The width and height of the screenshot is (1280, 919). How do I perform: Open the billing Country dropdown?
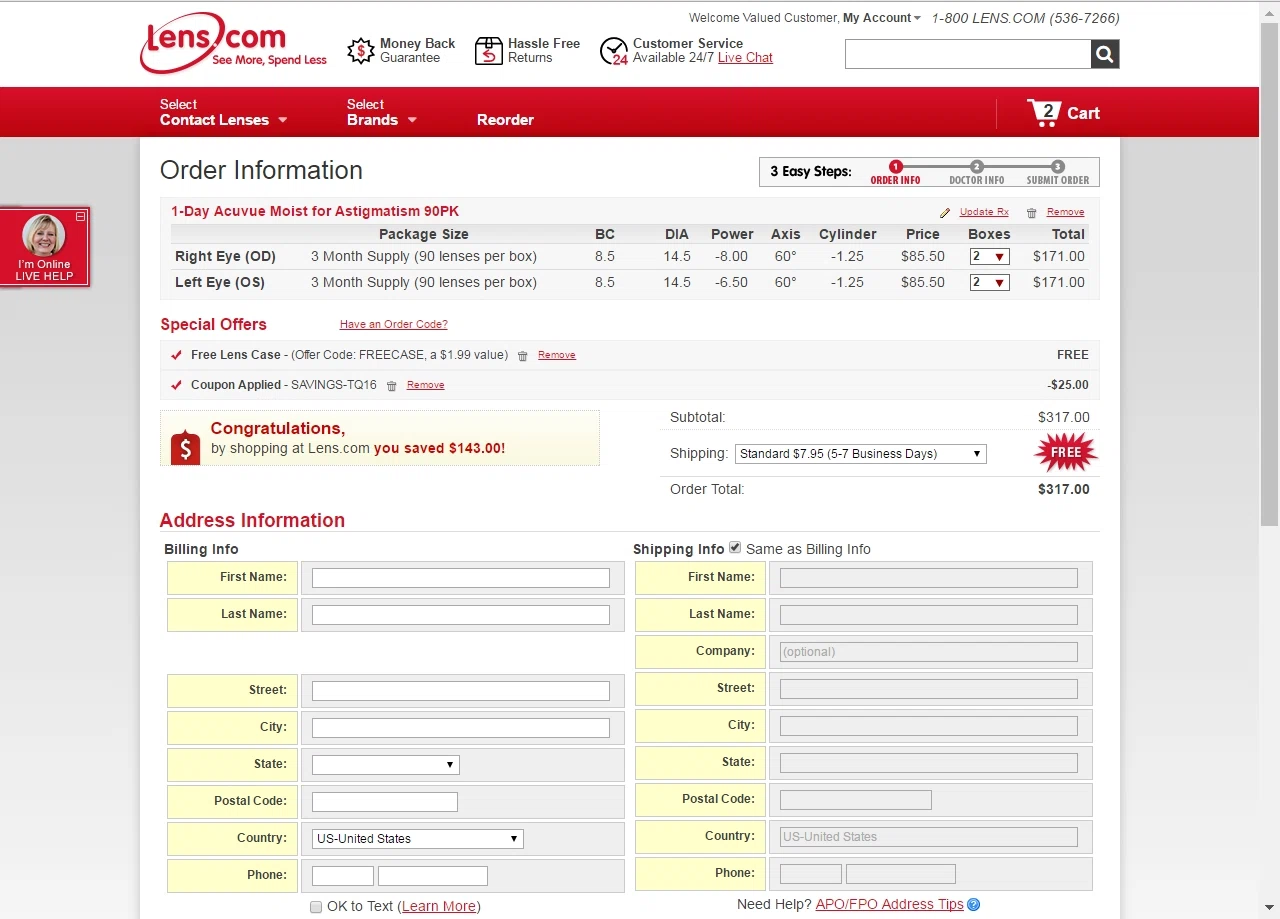click(x=417, y=839)
